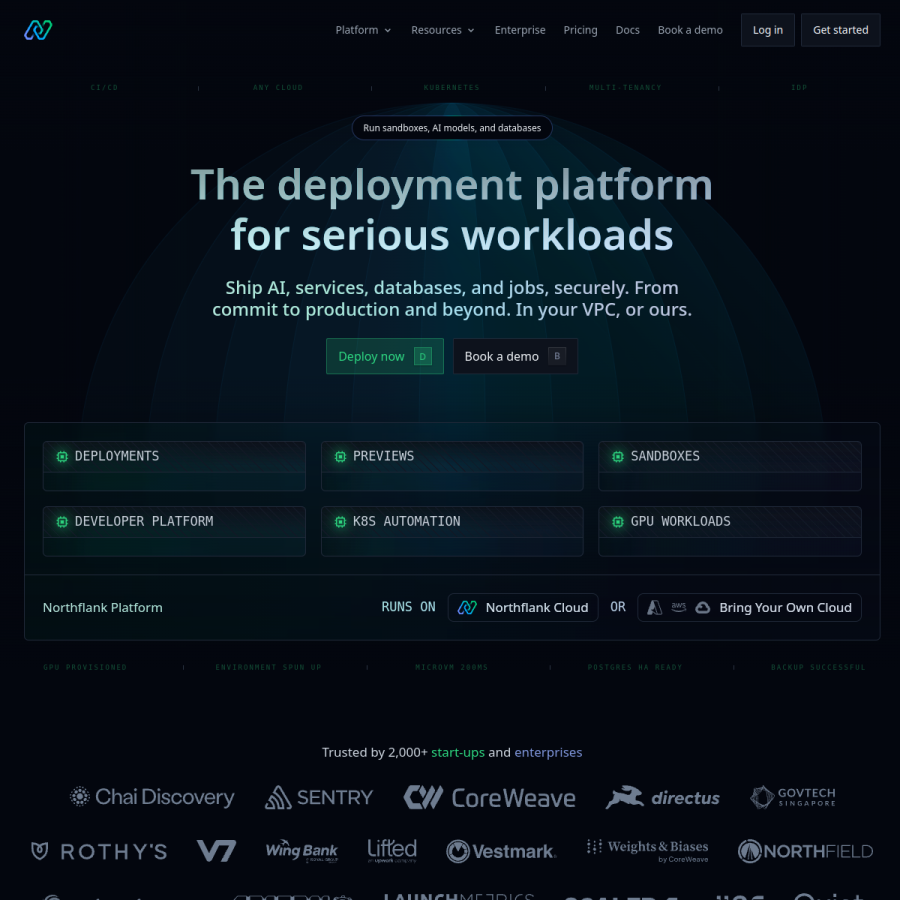The height and width of the screenshot is (900, 900).
Task: Click the chip icon beside Sandboxes
Action: coord(618,456)
